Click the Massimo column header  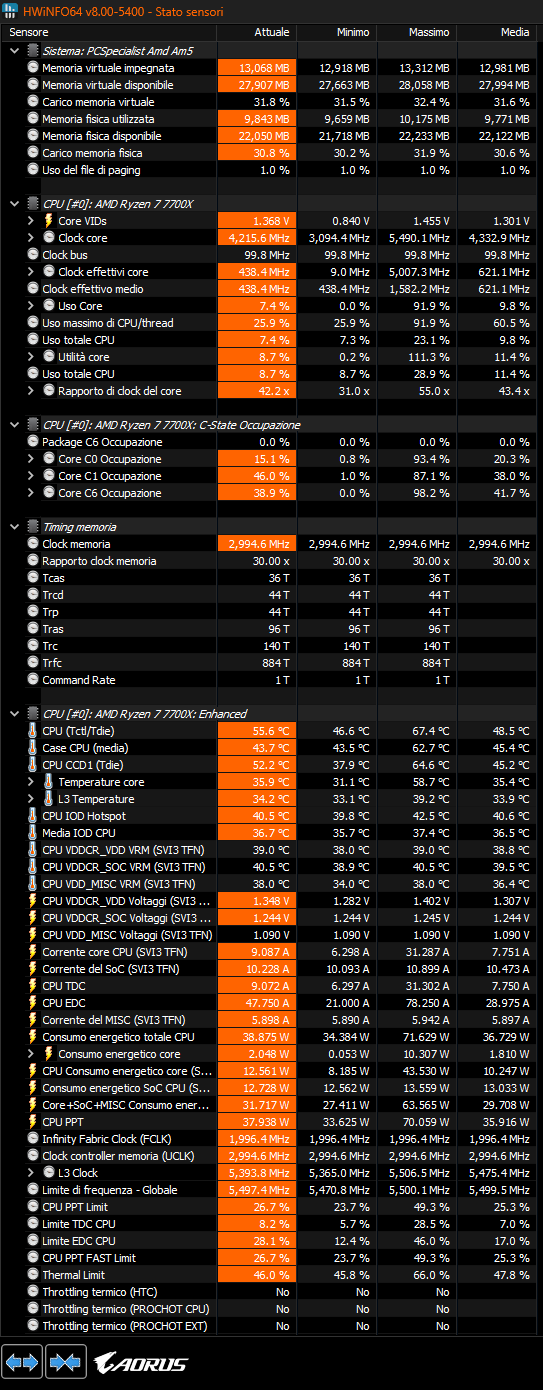416,32
